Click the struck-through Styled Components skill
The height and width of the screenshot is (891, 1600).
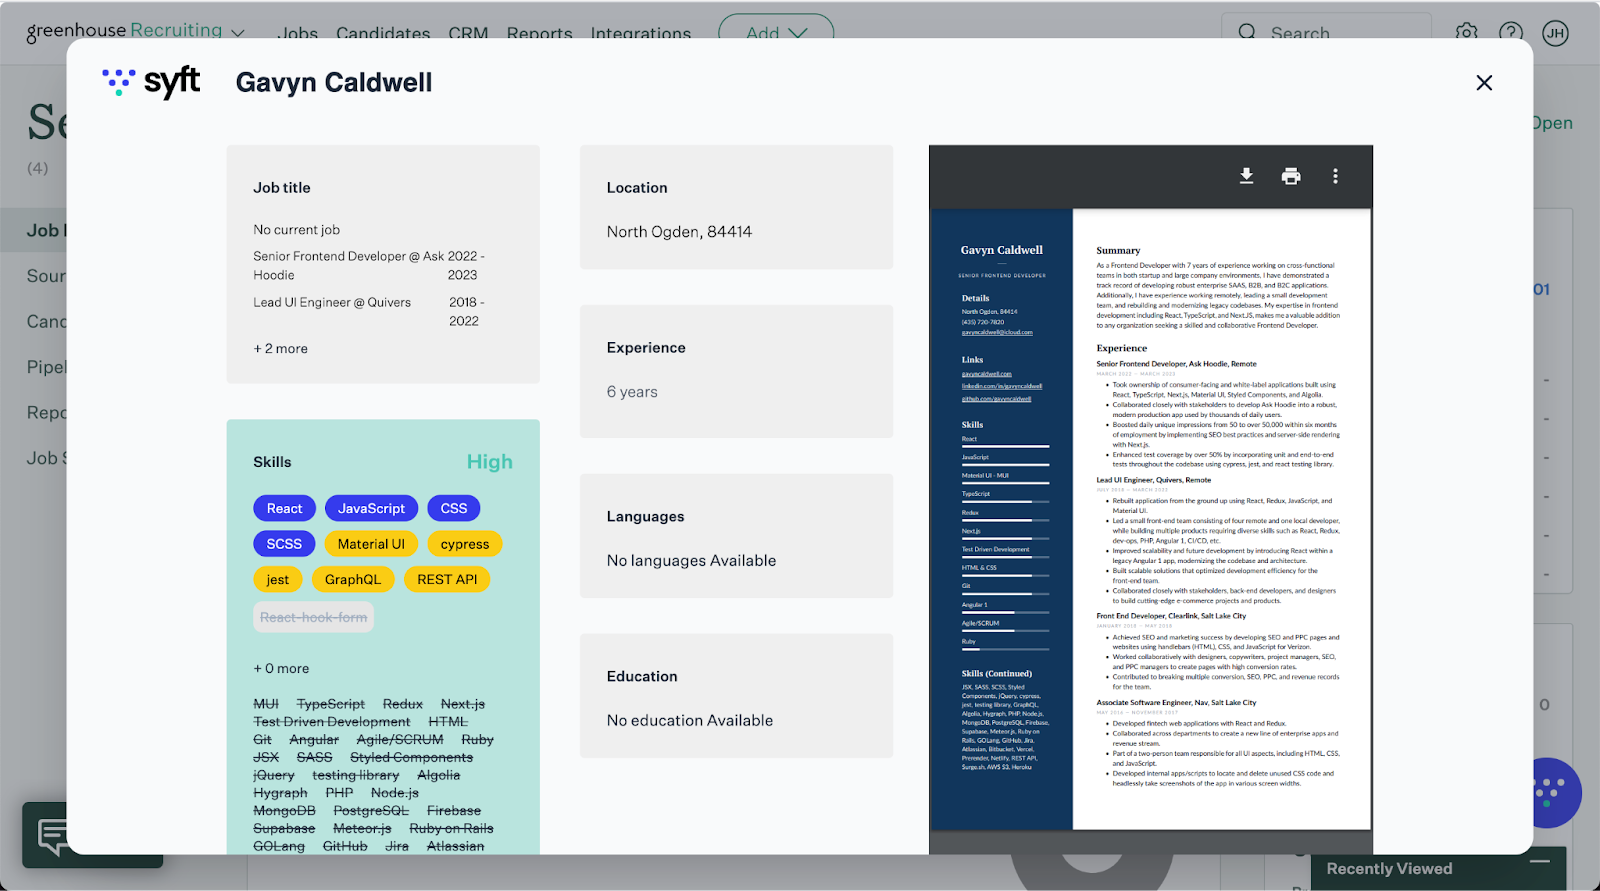tap(411, 758)
